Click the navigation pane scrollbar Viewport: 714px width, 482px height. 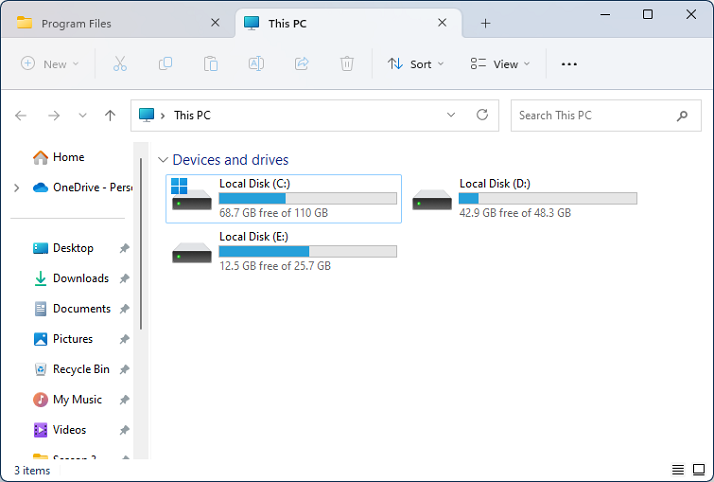coord(141,244)
